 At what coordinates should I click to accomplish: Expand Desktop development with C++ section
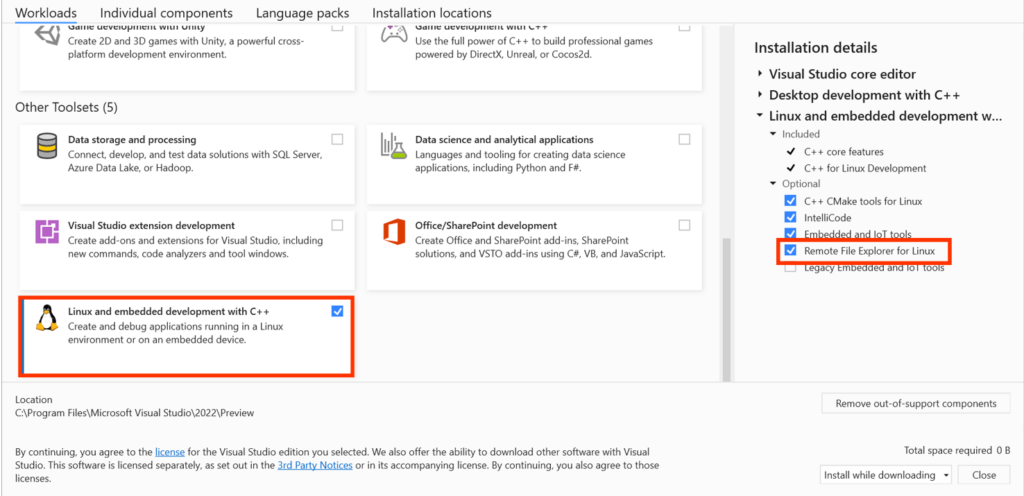[760, 95]
